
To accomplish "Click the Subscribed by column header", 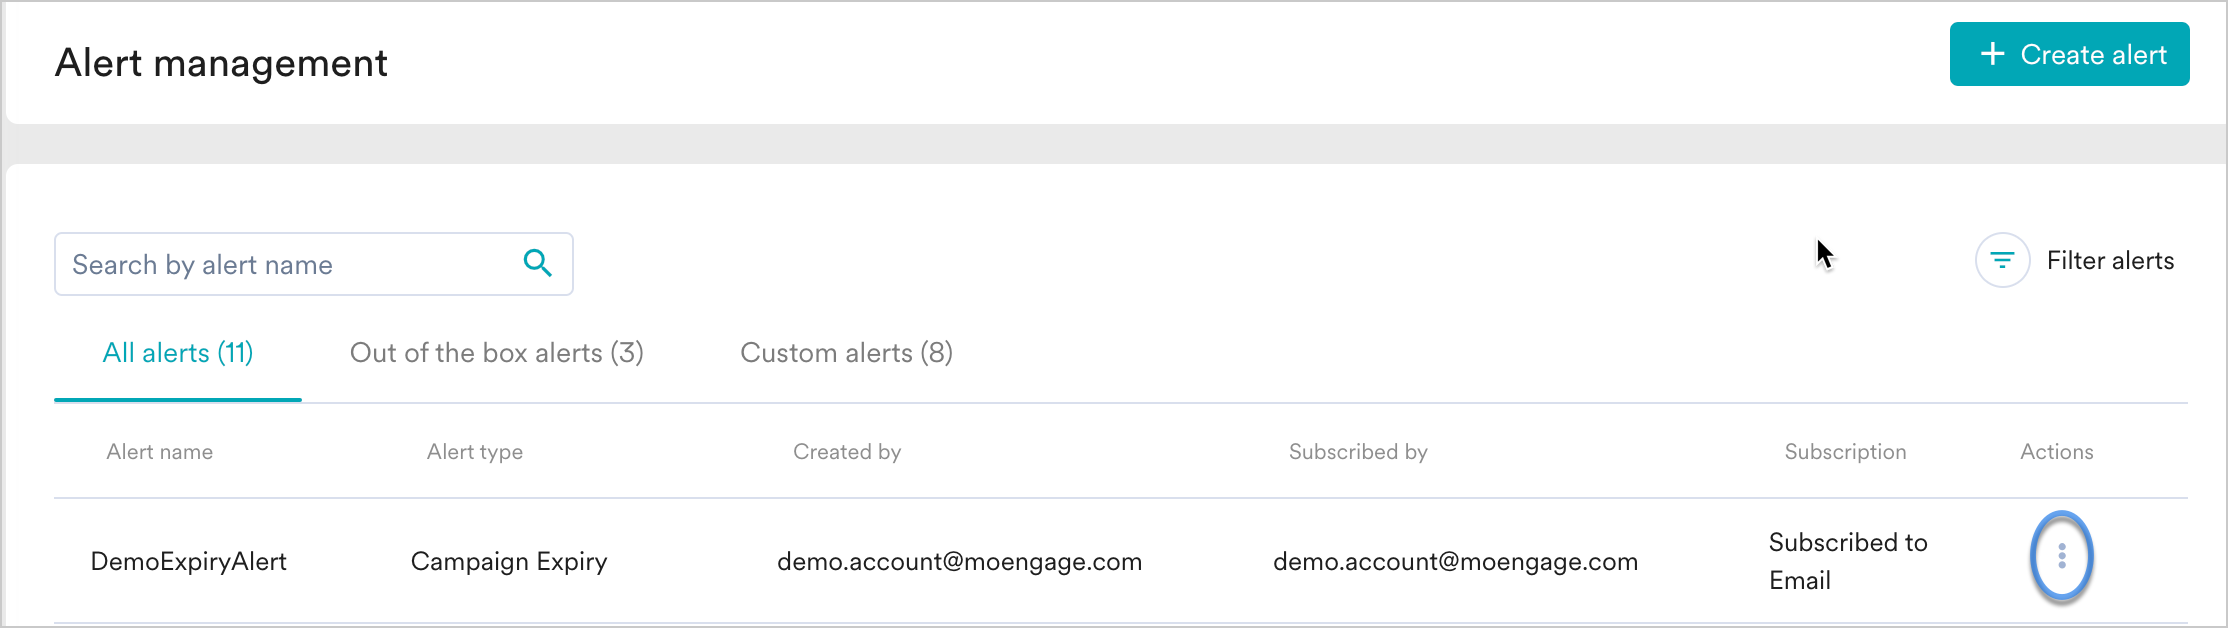I will [x=1357, y=451].
